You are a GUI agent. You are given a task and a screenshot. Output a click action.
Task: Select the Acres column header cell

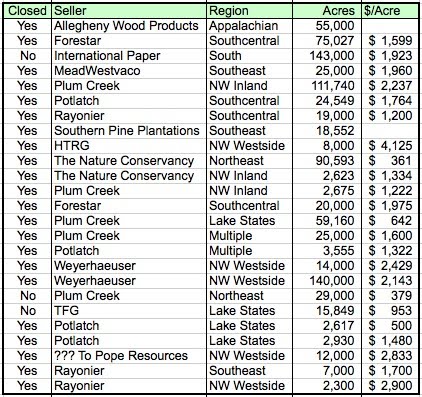pyautogui.click(x=327, y=11)
